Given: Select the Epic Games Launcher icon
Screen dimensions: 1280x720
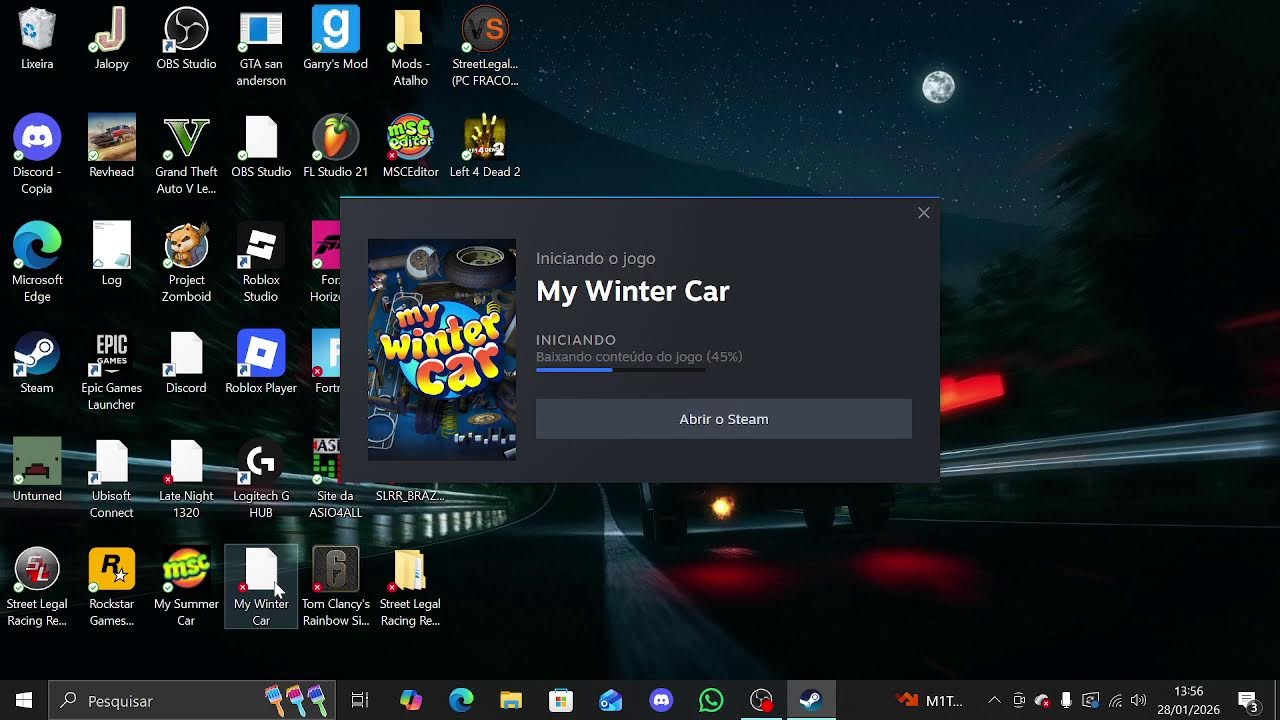Looking at the screenshot, I should [x=111, y=371].
